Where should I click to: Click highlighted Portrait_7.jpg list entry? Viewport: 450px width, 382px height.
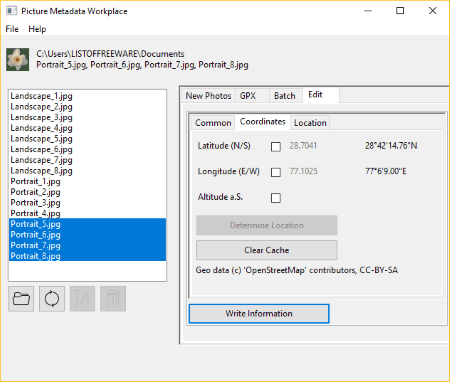tap(87, 245)
